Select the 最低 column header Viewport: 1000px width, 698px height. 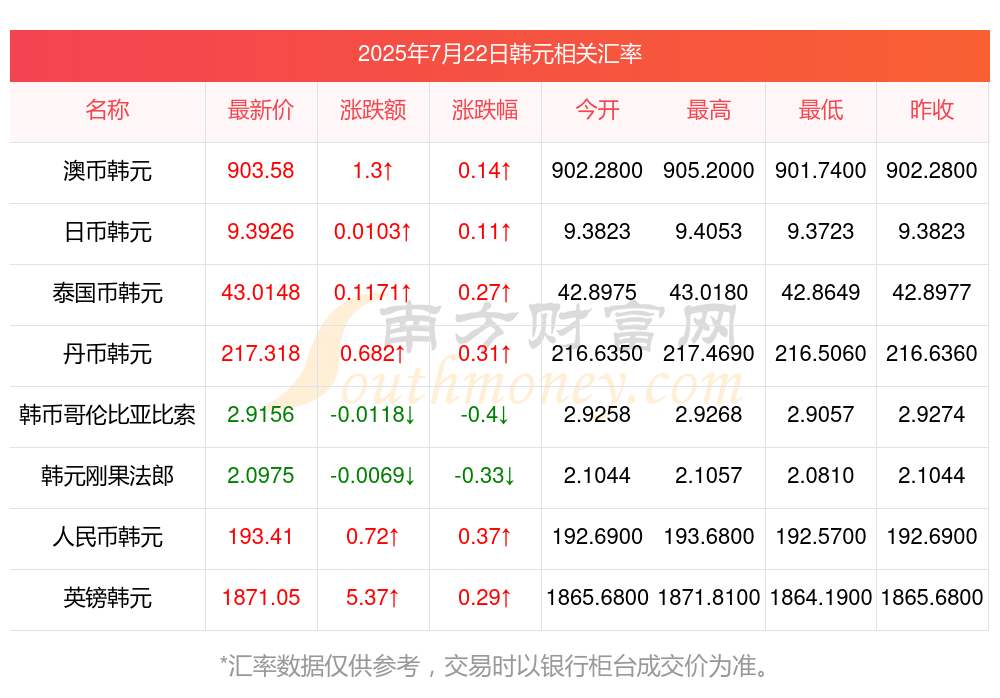(821, 110)
